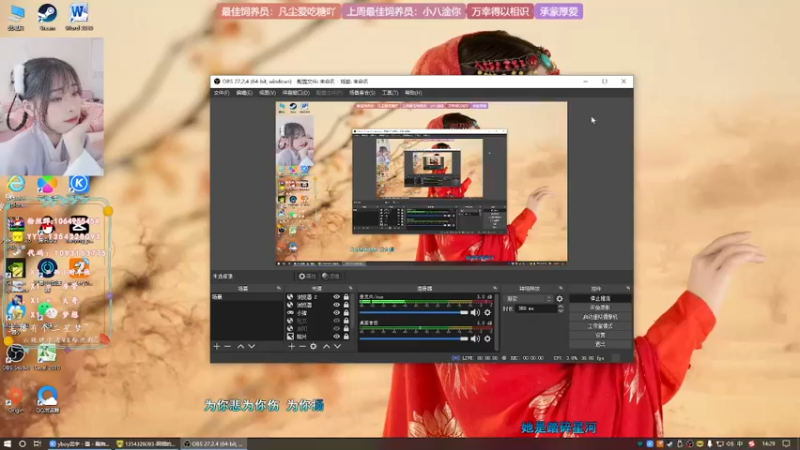Open the scene transition type dropdown
800x450 pixels.
(x=529, y=299)
